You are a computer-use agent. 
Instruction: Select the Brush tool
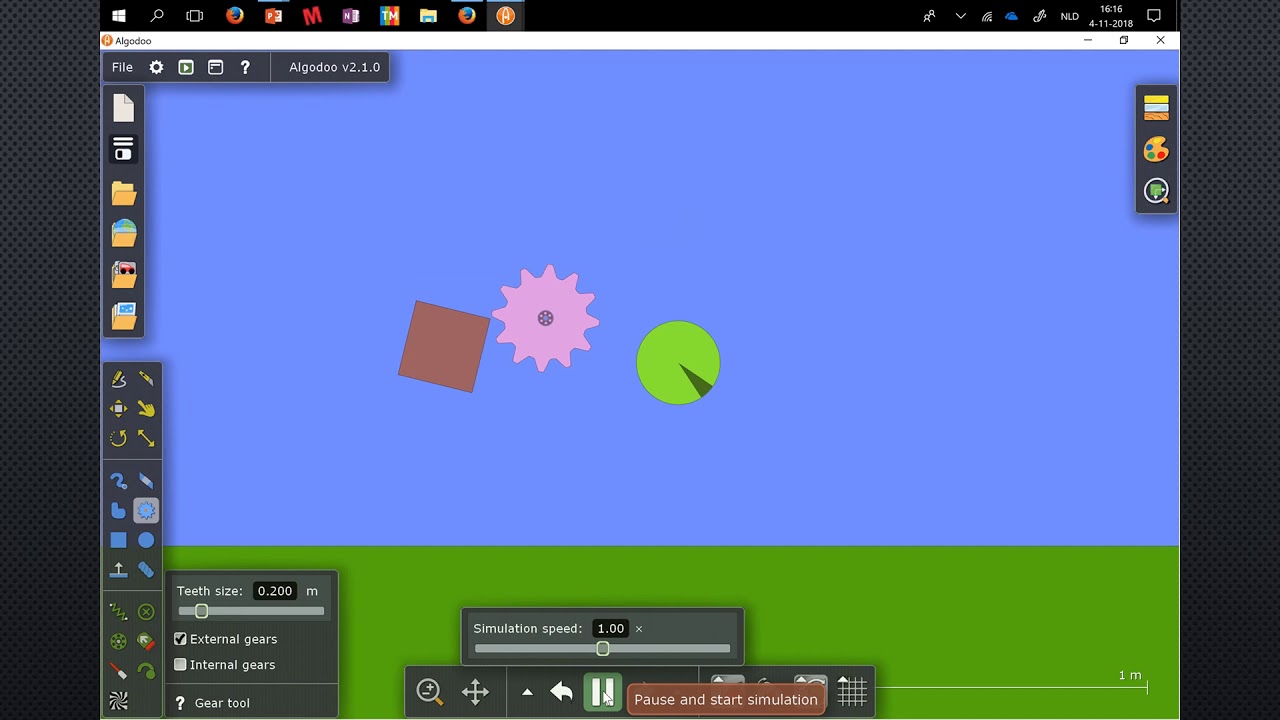pyautogui.click(x=118, y=481)
